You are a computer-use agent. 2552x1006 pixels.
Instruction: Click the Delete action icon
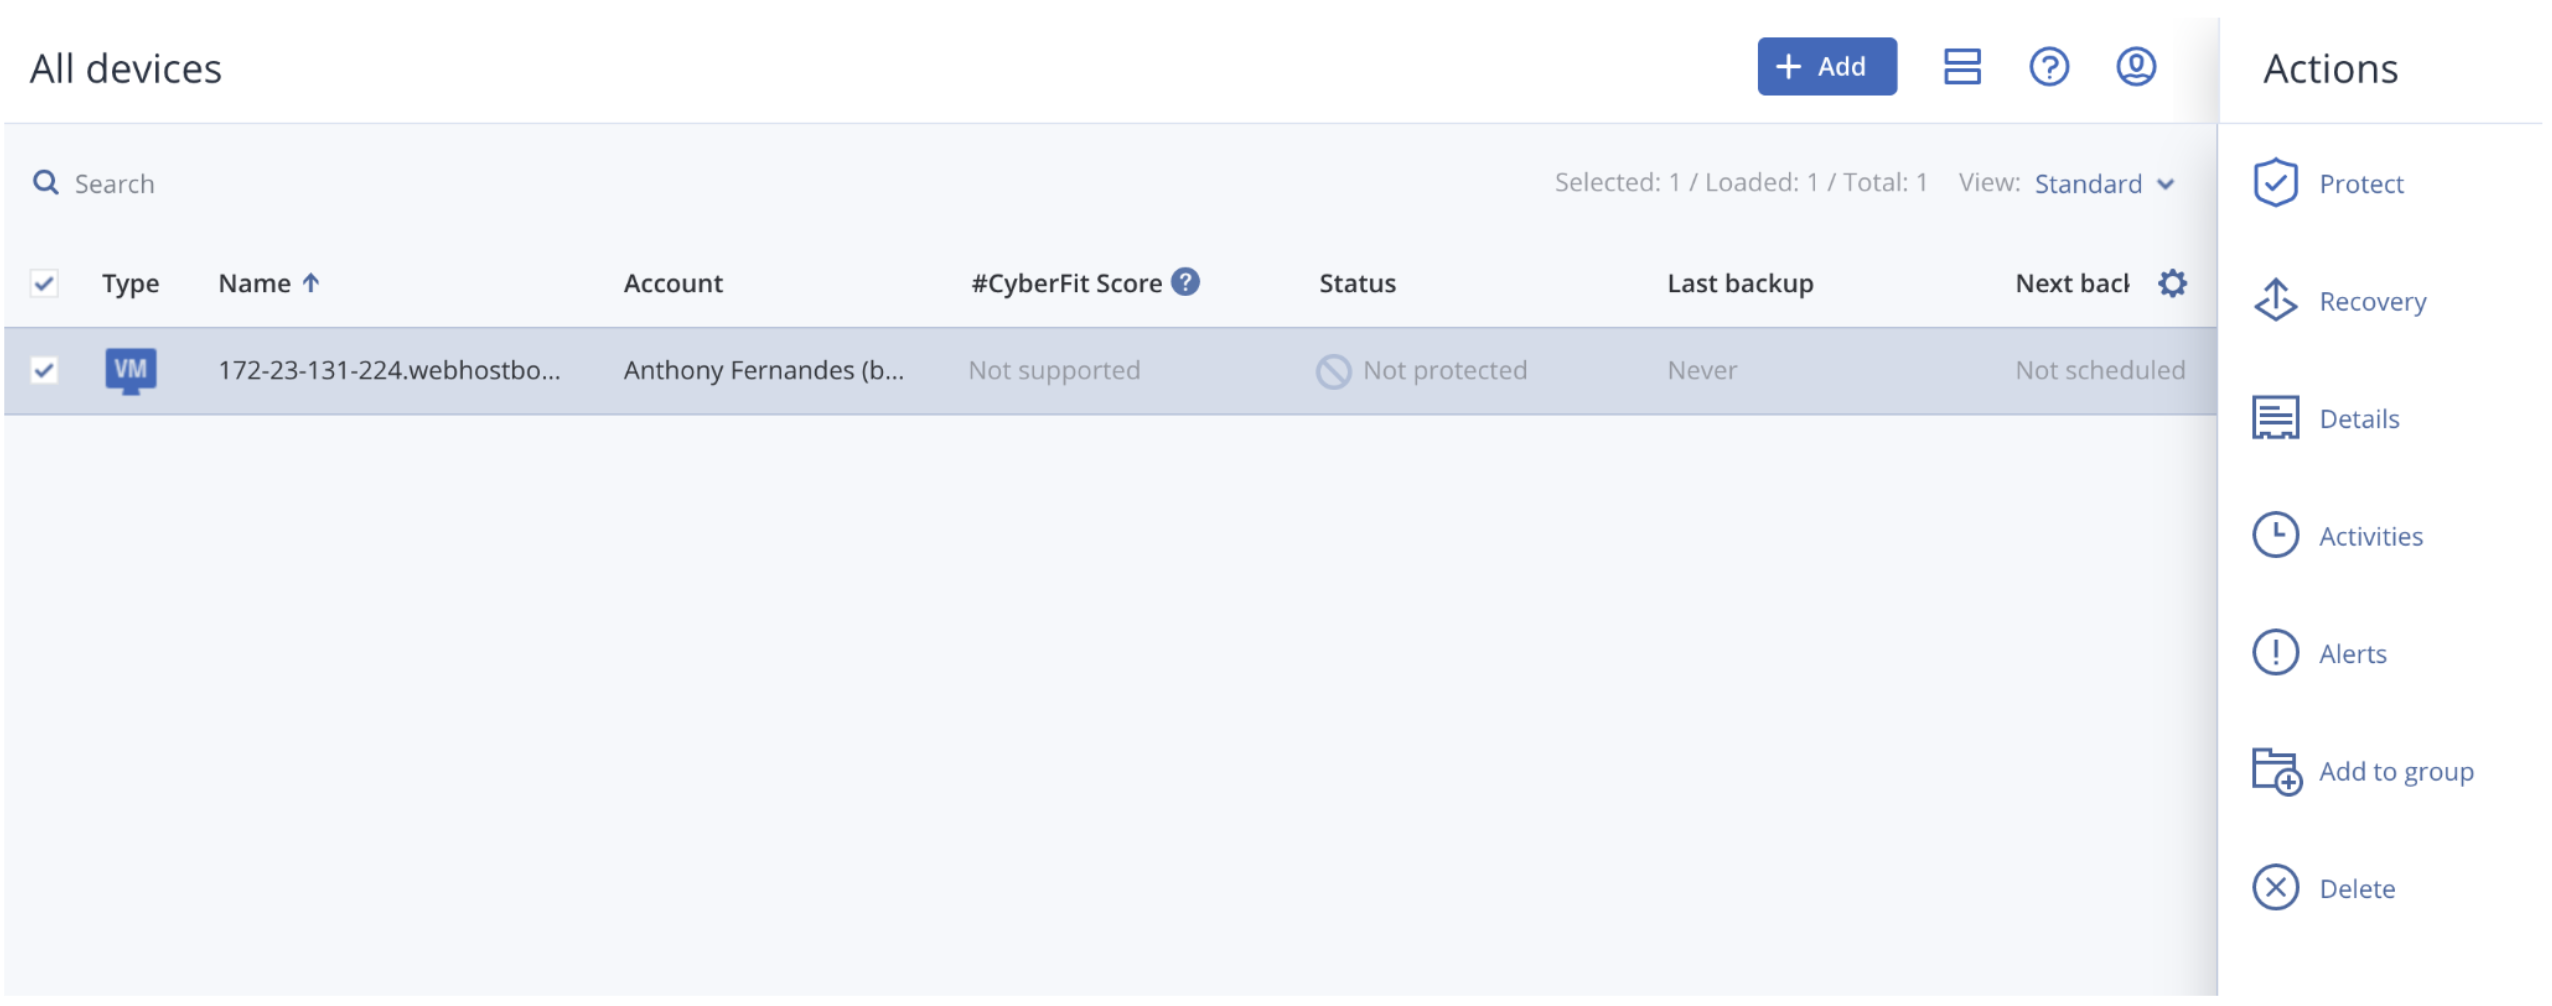tap(2277, 888)
